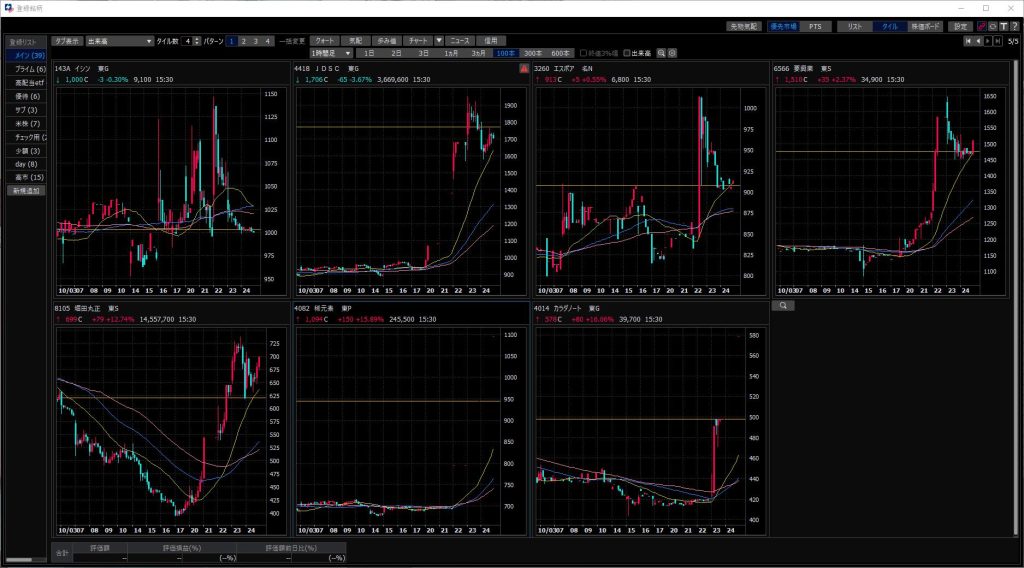Click the pink link icon in top-right toolbar
This screenshot has height=568, width=1024.
pos(981,26)
